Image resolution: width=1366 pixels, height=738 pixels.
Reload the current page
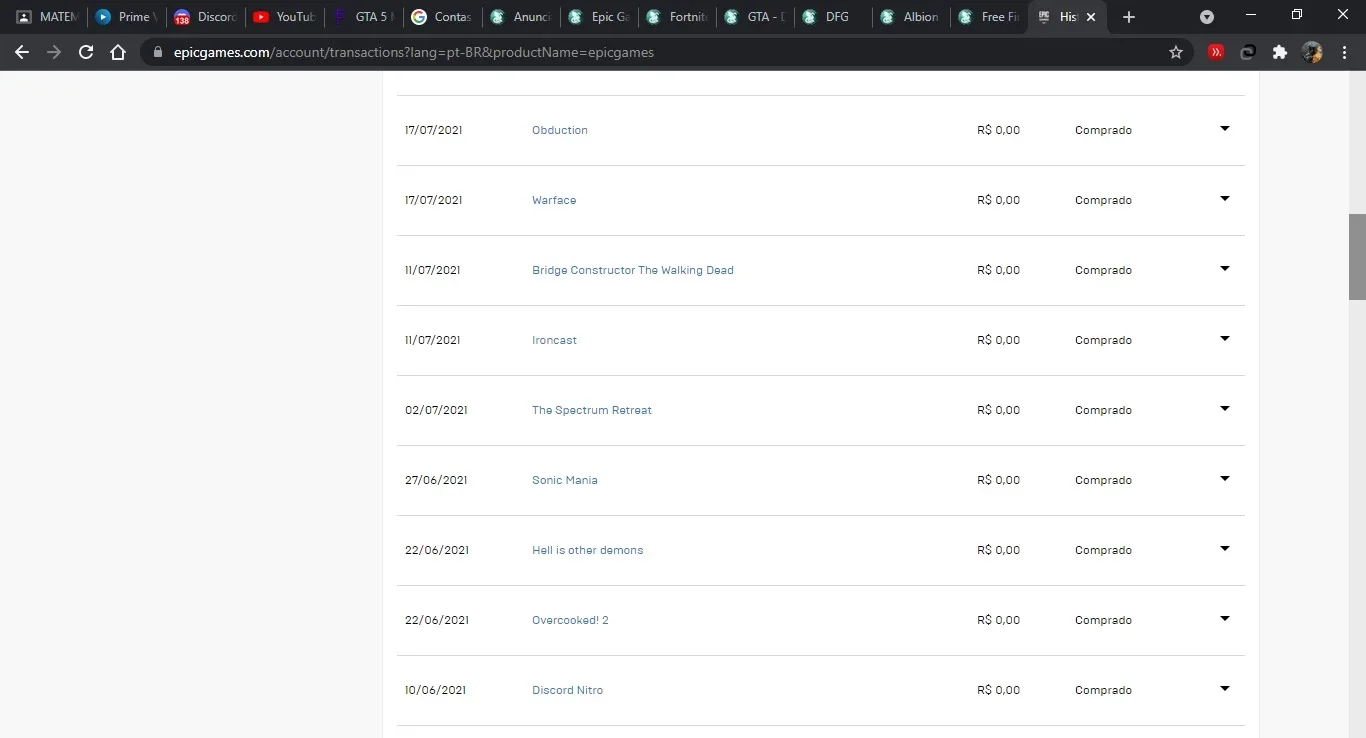point(86,52)
